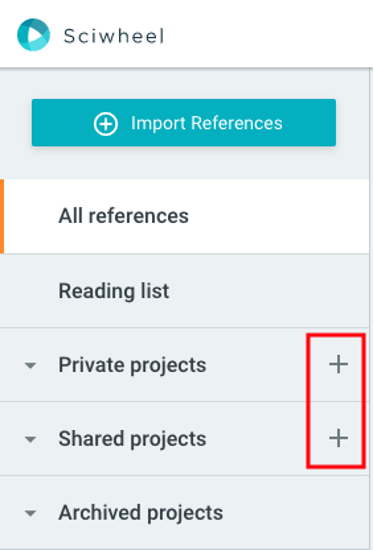Collapse the Shared projects arrow
This screenshot has width=374, height=550.
(31, 439)
